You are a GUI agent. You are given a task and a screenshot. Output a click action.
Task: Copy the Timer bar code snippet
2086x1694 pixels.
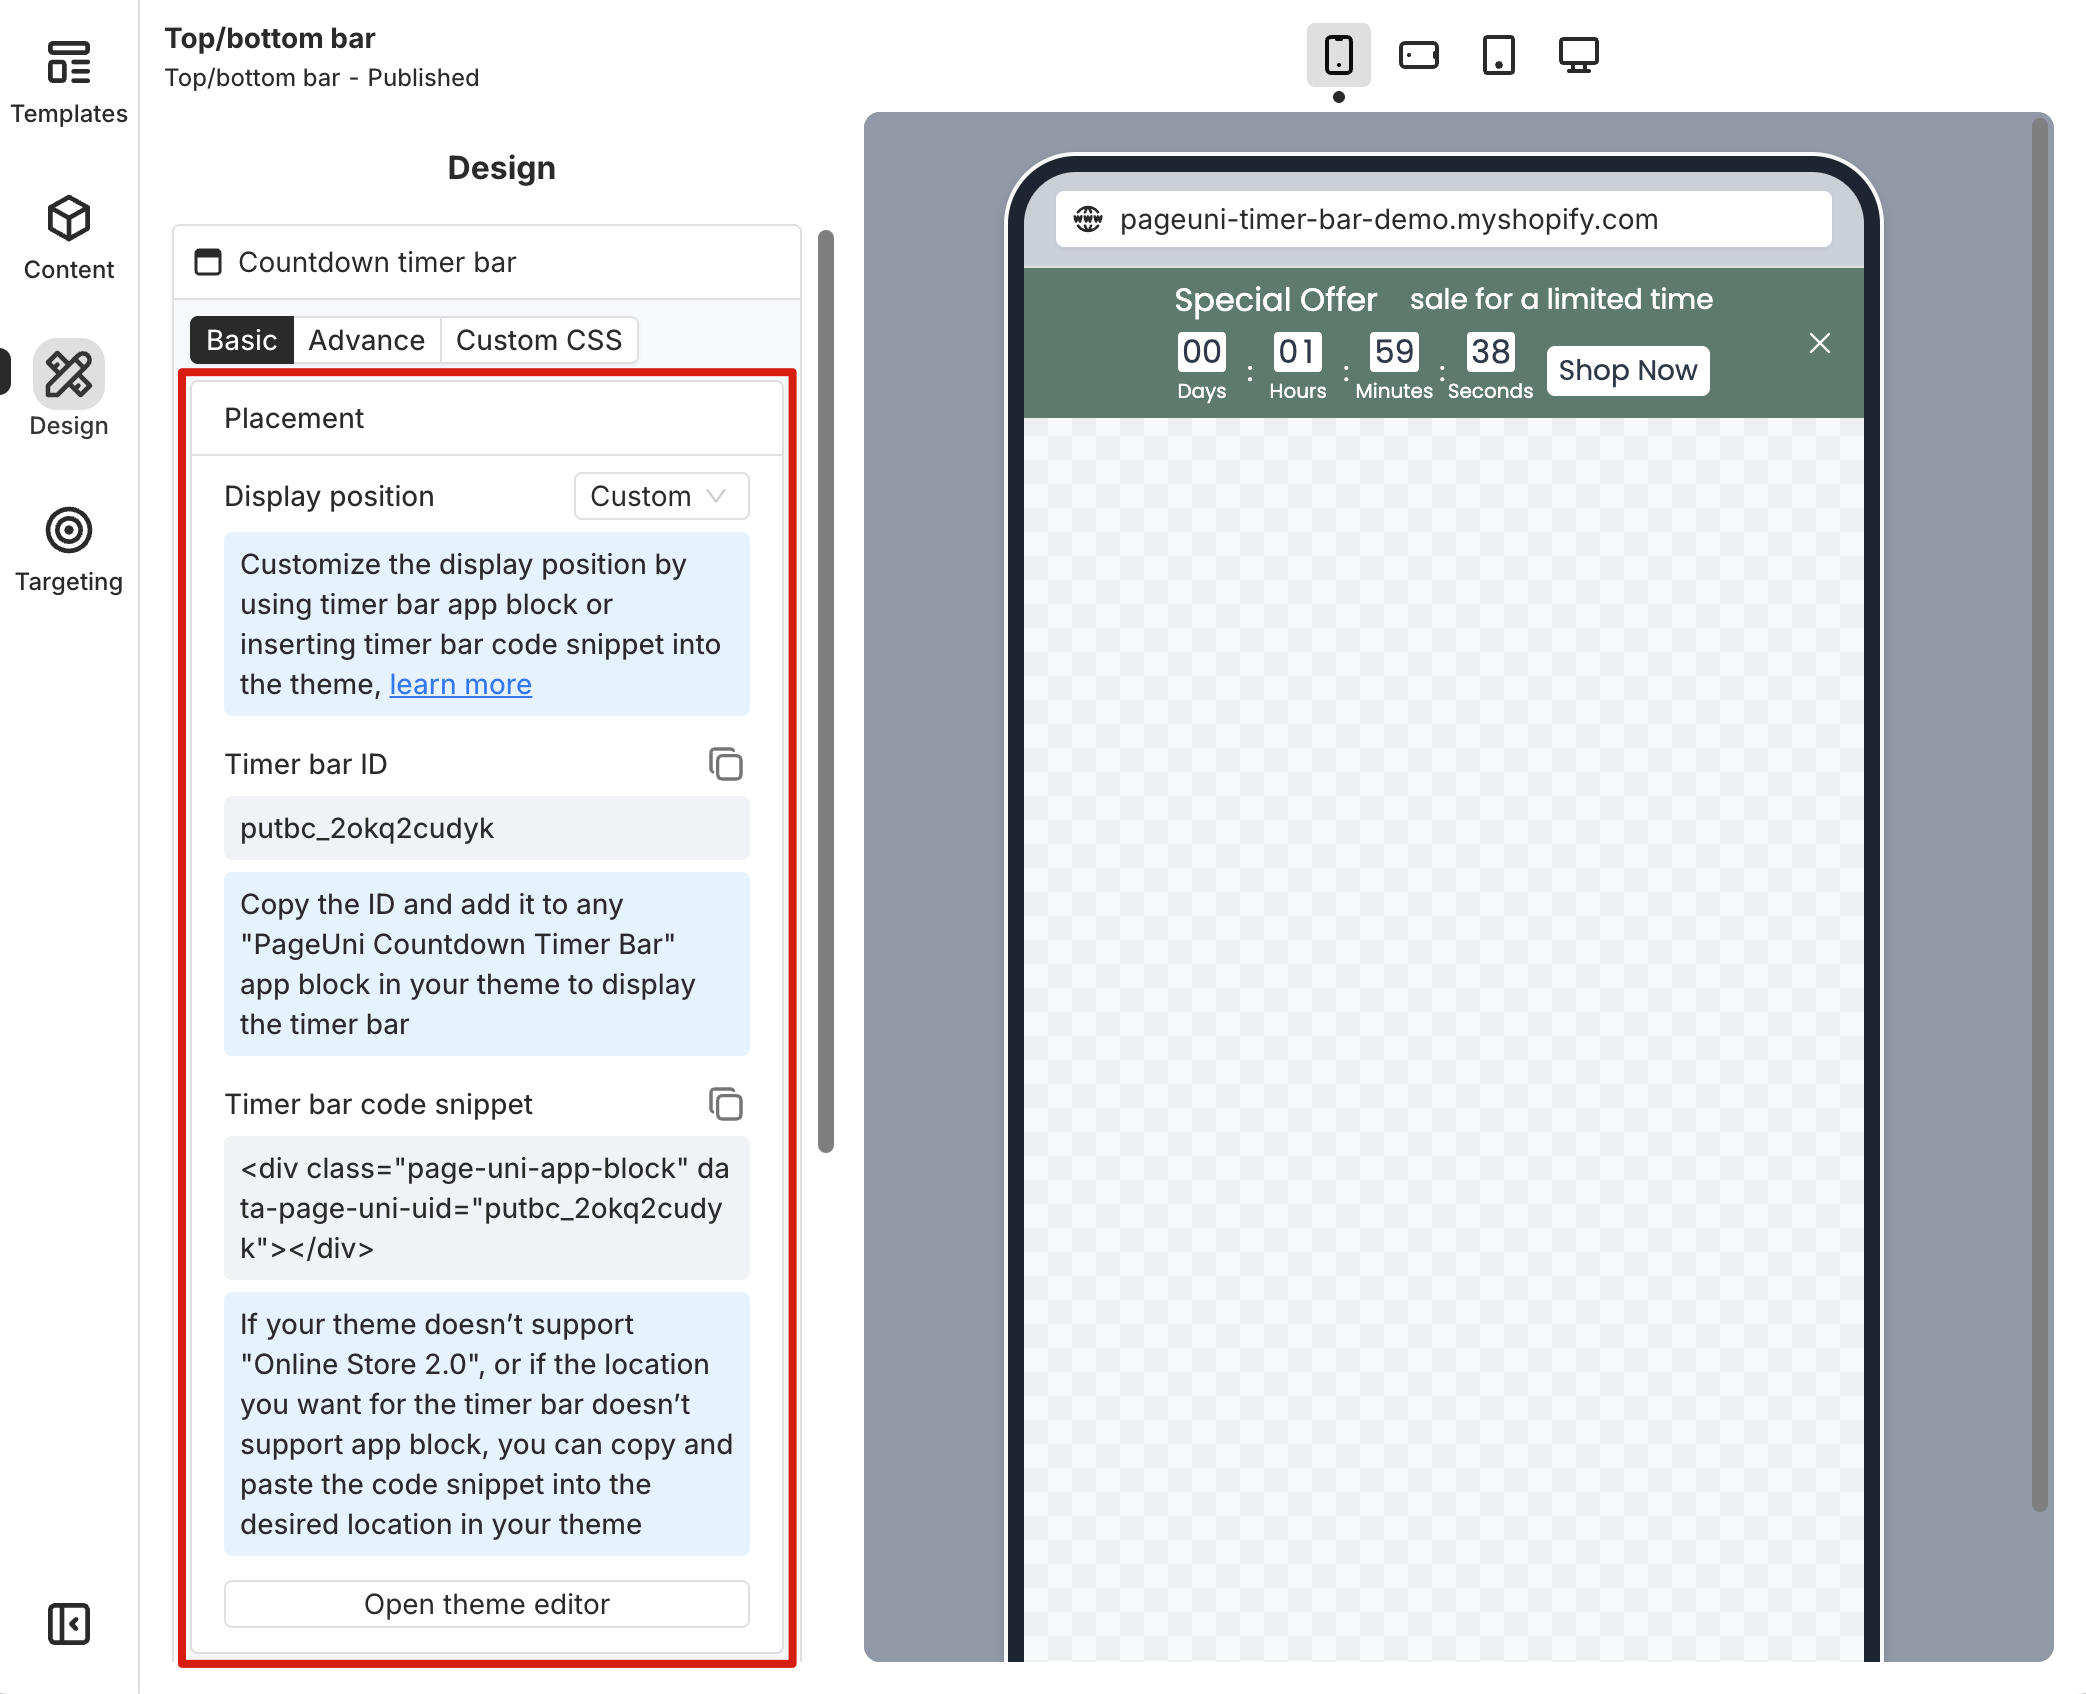726,1104
